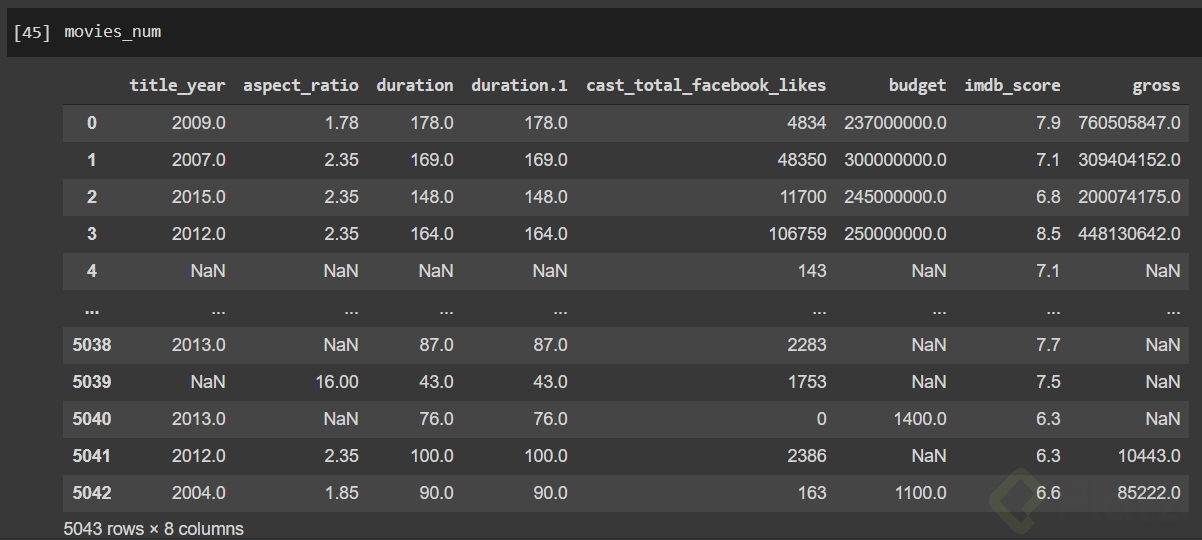The height and width of the screenshot is (540, 1202).
Task: Select the aspect_ratio column header
Action: [300, 85]
